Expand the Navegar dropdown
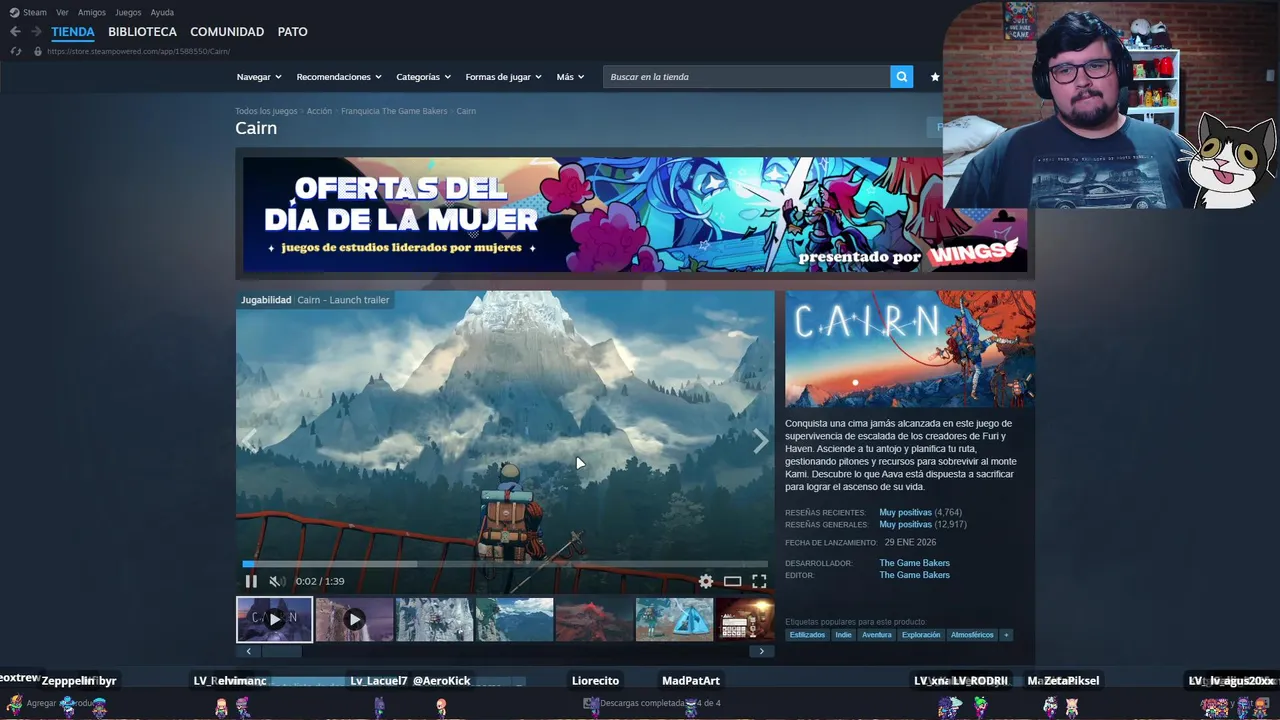 259,77
